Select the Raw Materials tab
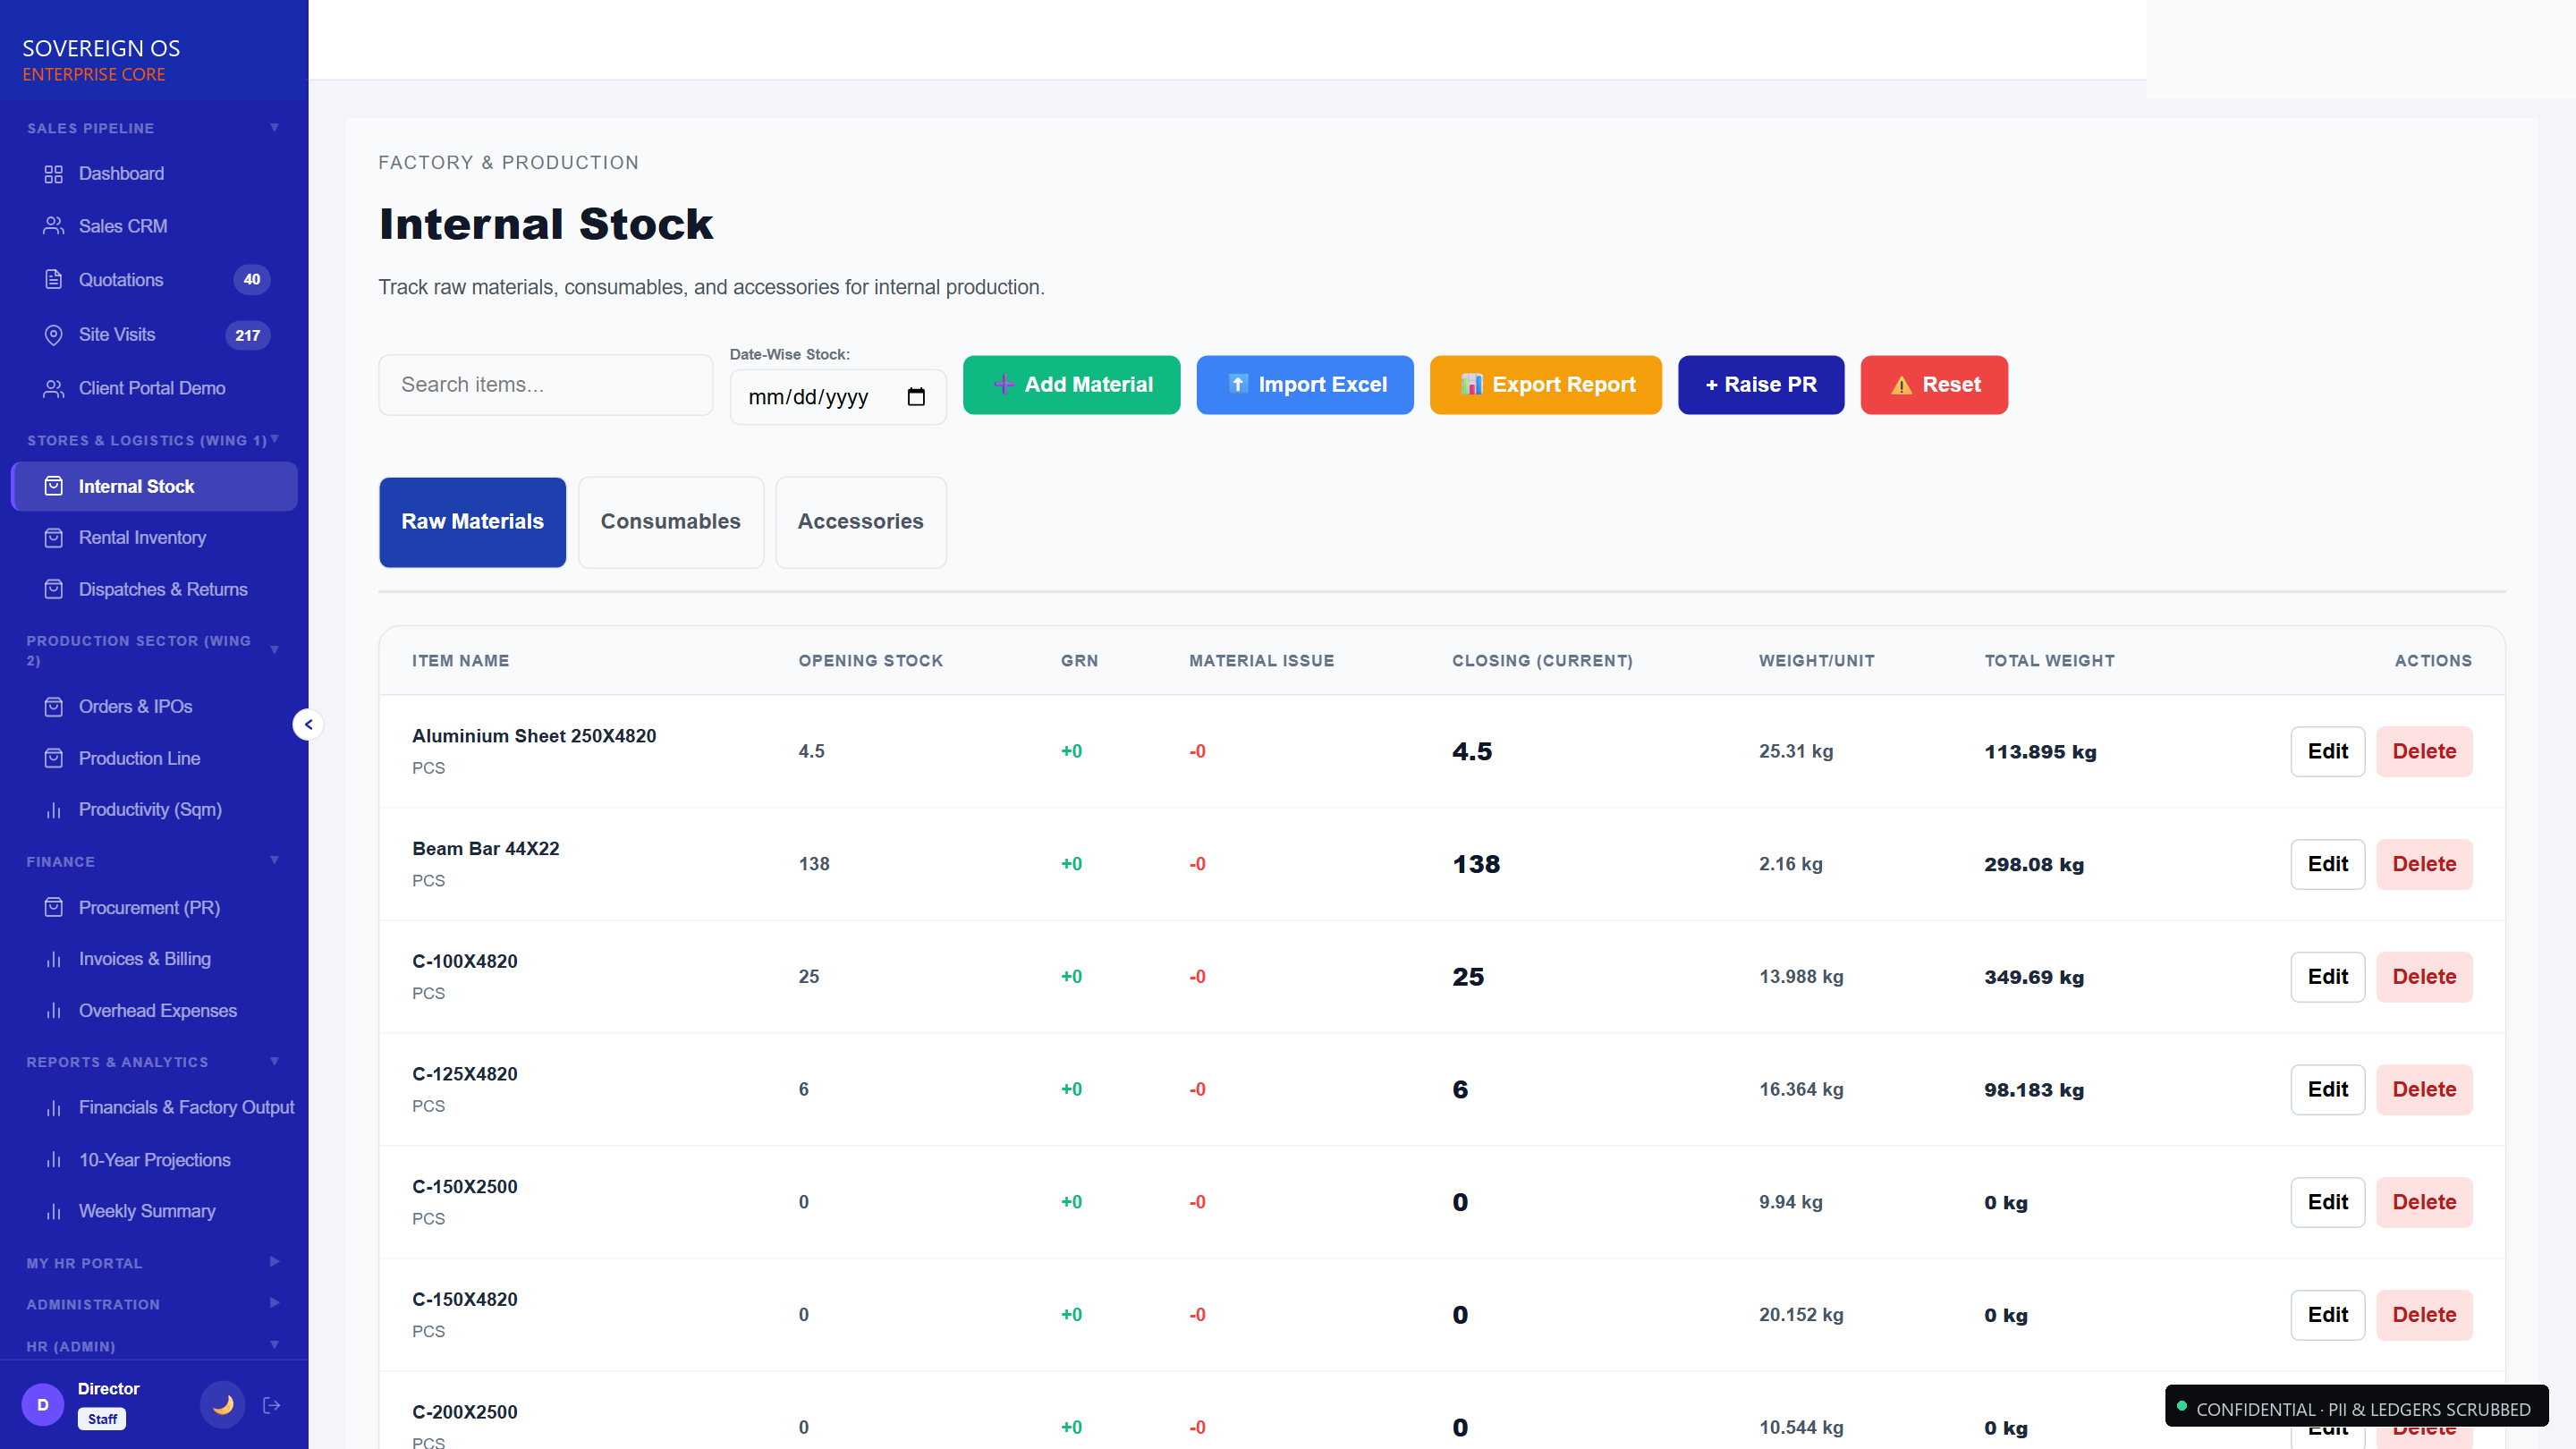 472,522
